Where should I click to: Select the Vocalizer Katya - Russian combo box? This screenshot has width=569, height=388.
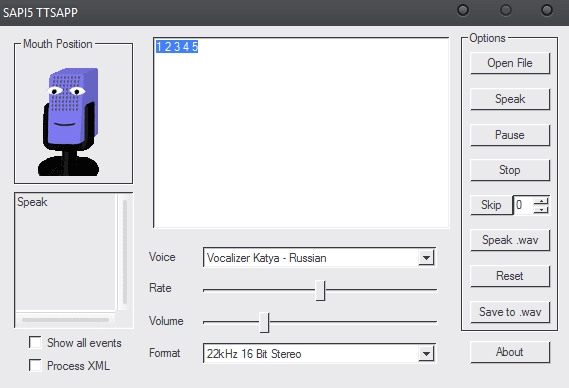coord(319,258)
